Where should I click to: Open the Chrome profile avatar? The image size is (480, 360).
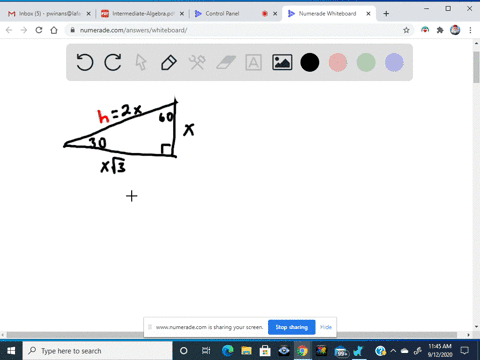coord(455,30)
